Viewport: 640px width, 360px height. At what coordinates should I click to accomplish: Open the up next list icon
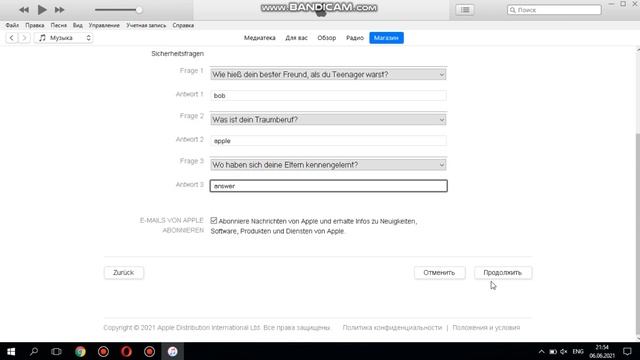pyautogui.click(x=465, y=10)
